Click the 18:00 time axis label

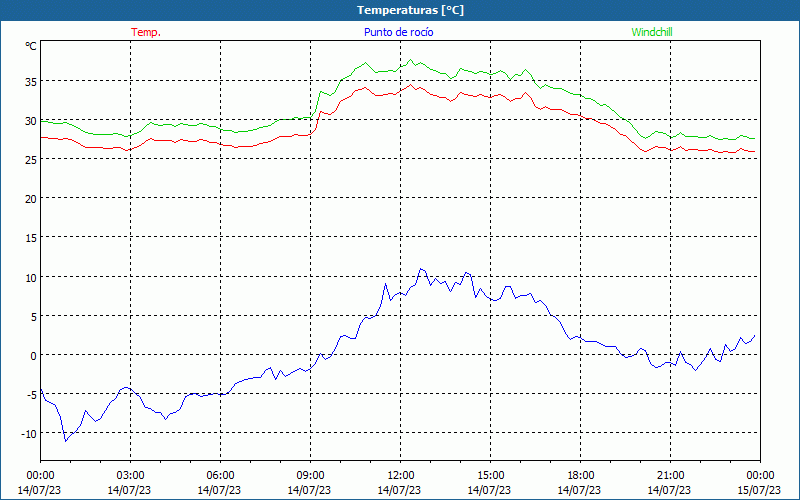[x=581, y=476]
